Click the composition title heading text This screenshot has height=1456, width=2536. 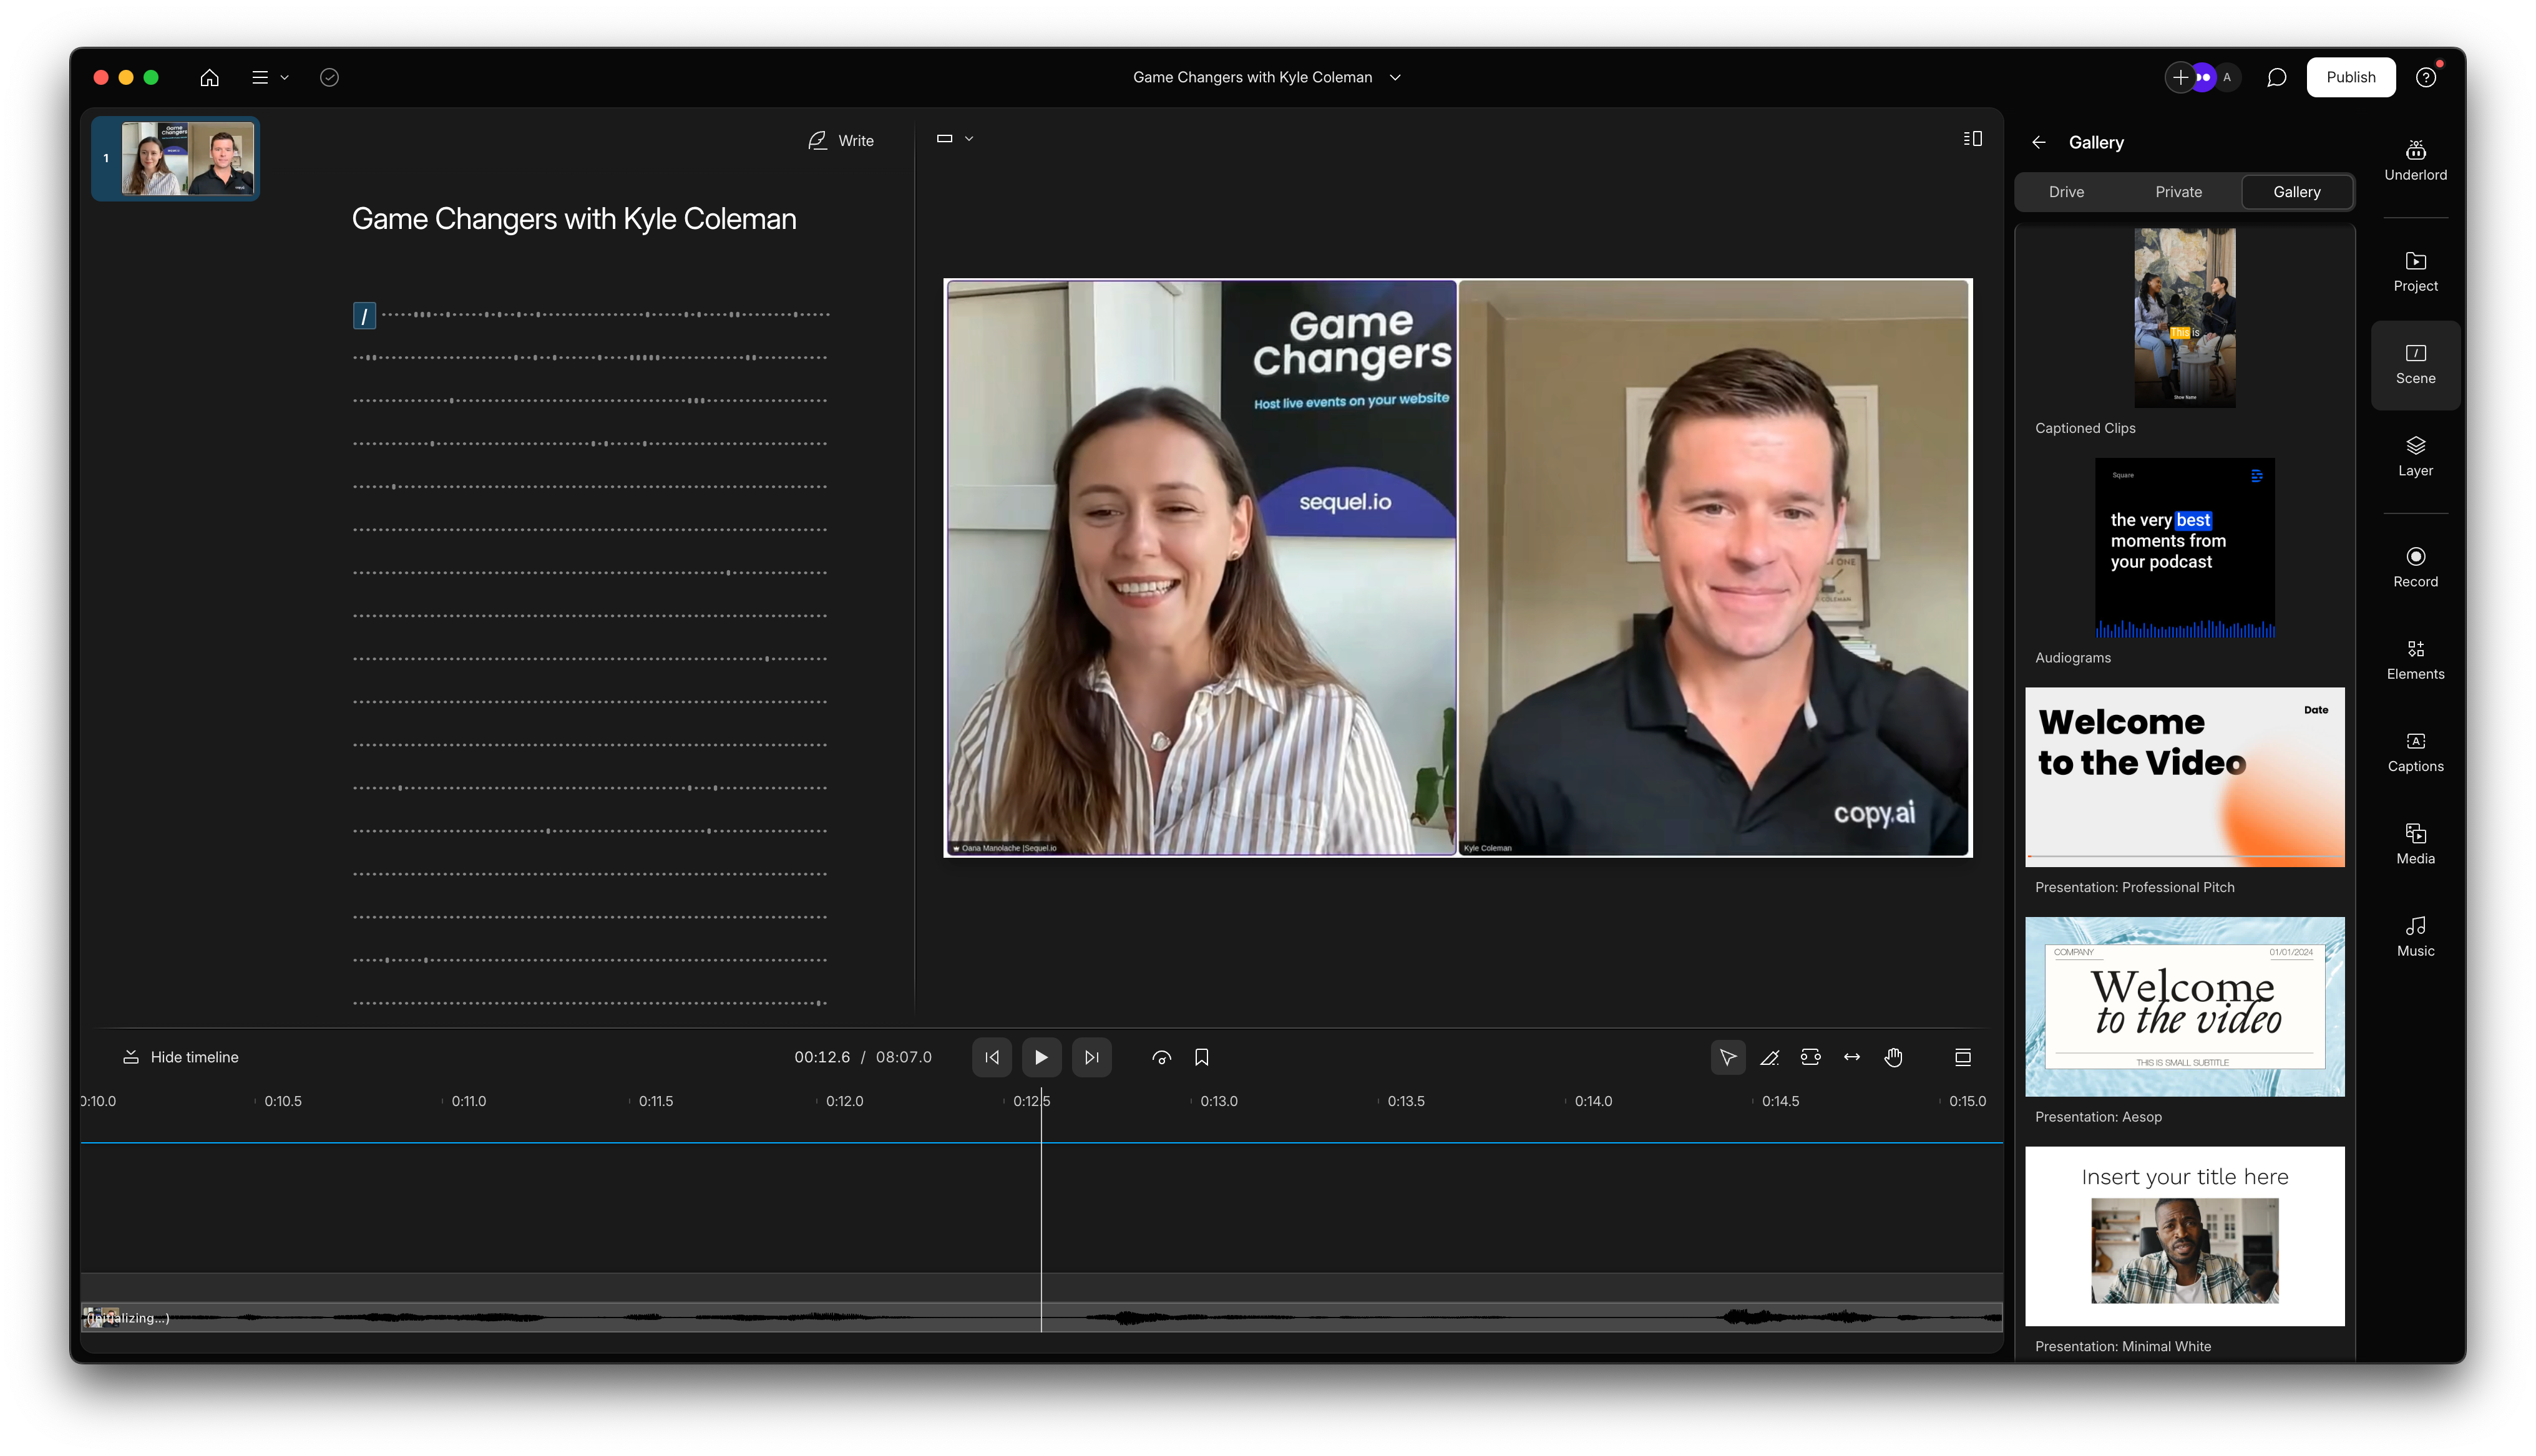tap(574, 218)
